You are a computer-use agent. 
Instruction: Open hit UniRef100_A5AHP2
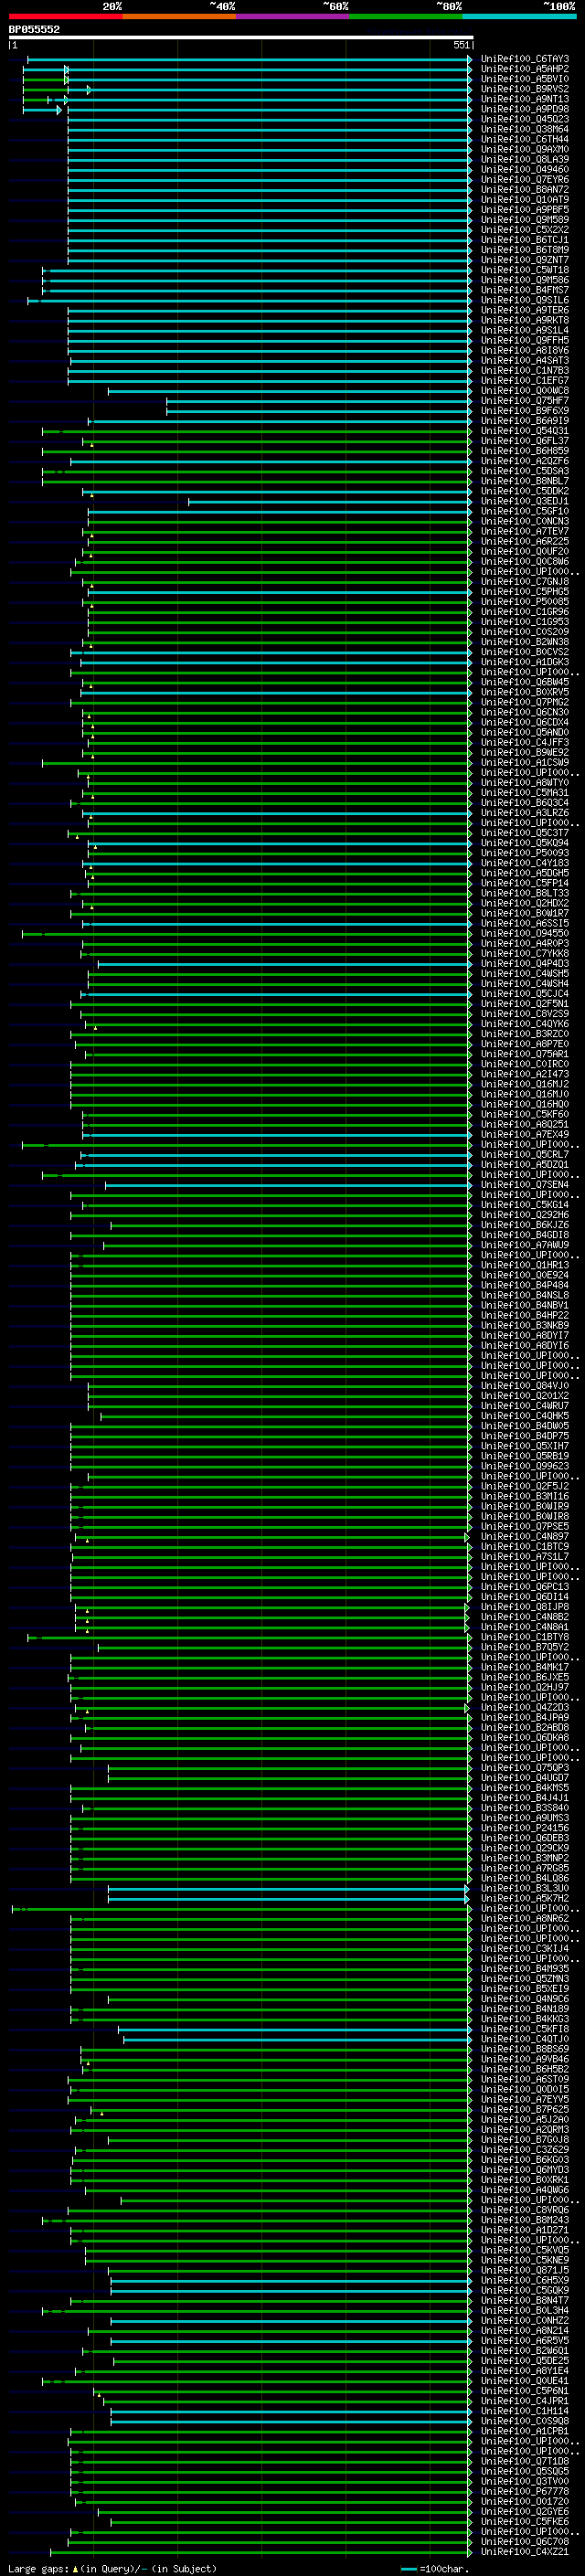click(525, 69)
